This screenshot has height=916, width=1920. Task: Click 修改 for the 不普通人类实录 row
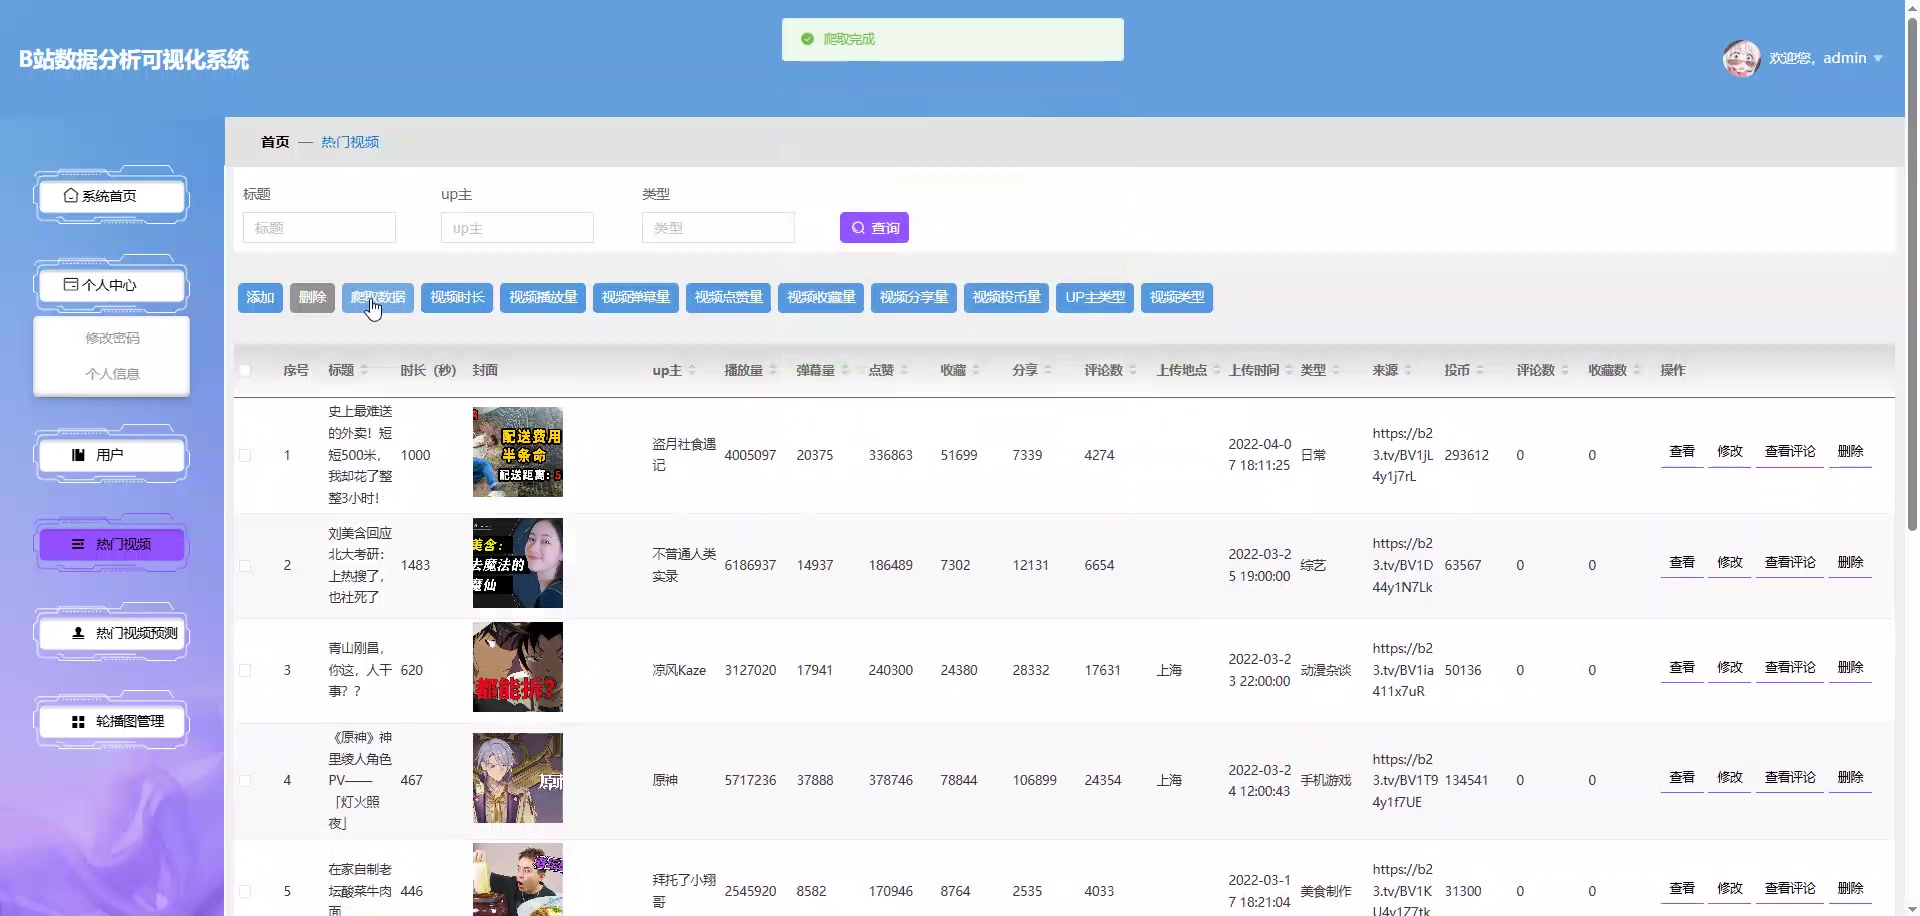(1730, 563)
